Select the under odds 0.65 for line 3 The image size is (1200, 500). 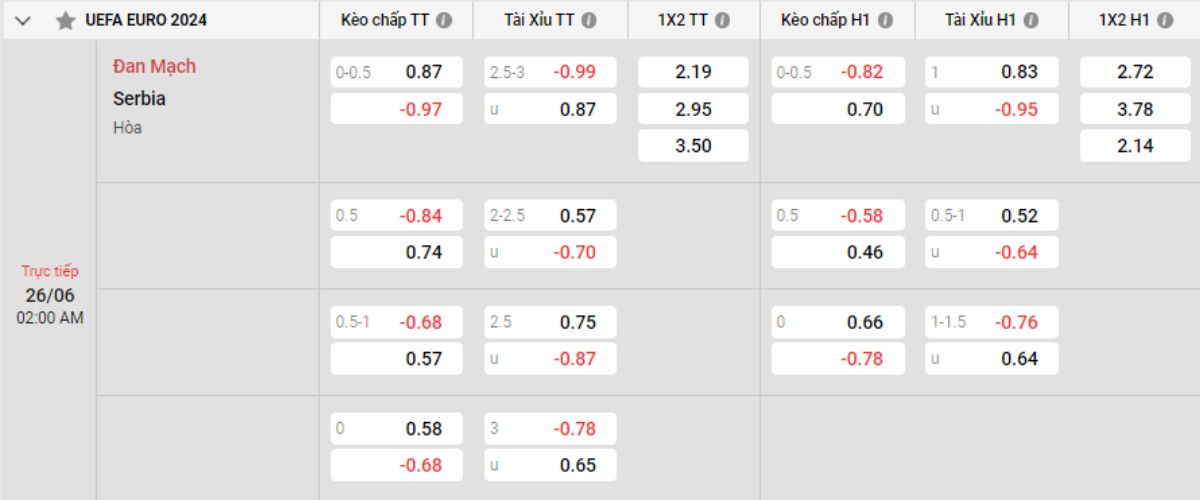point(551,465)
